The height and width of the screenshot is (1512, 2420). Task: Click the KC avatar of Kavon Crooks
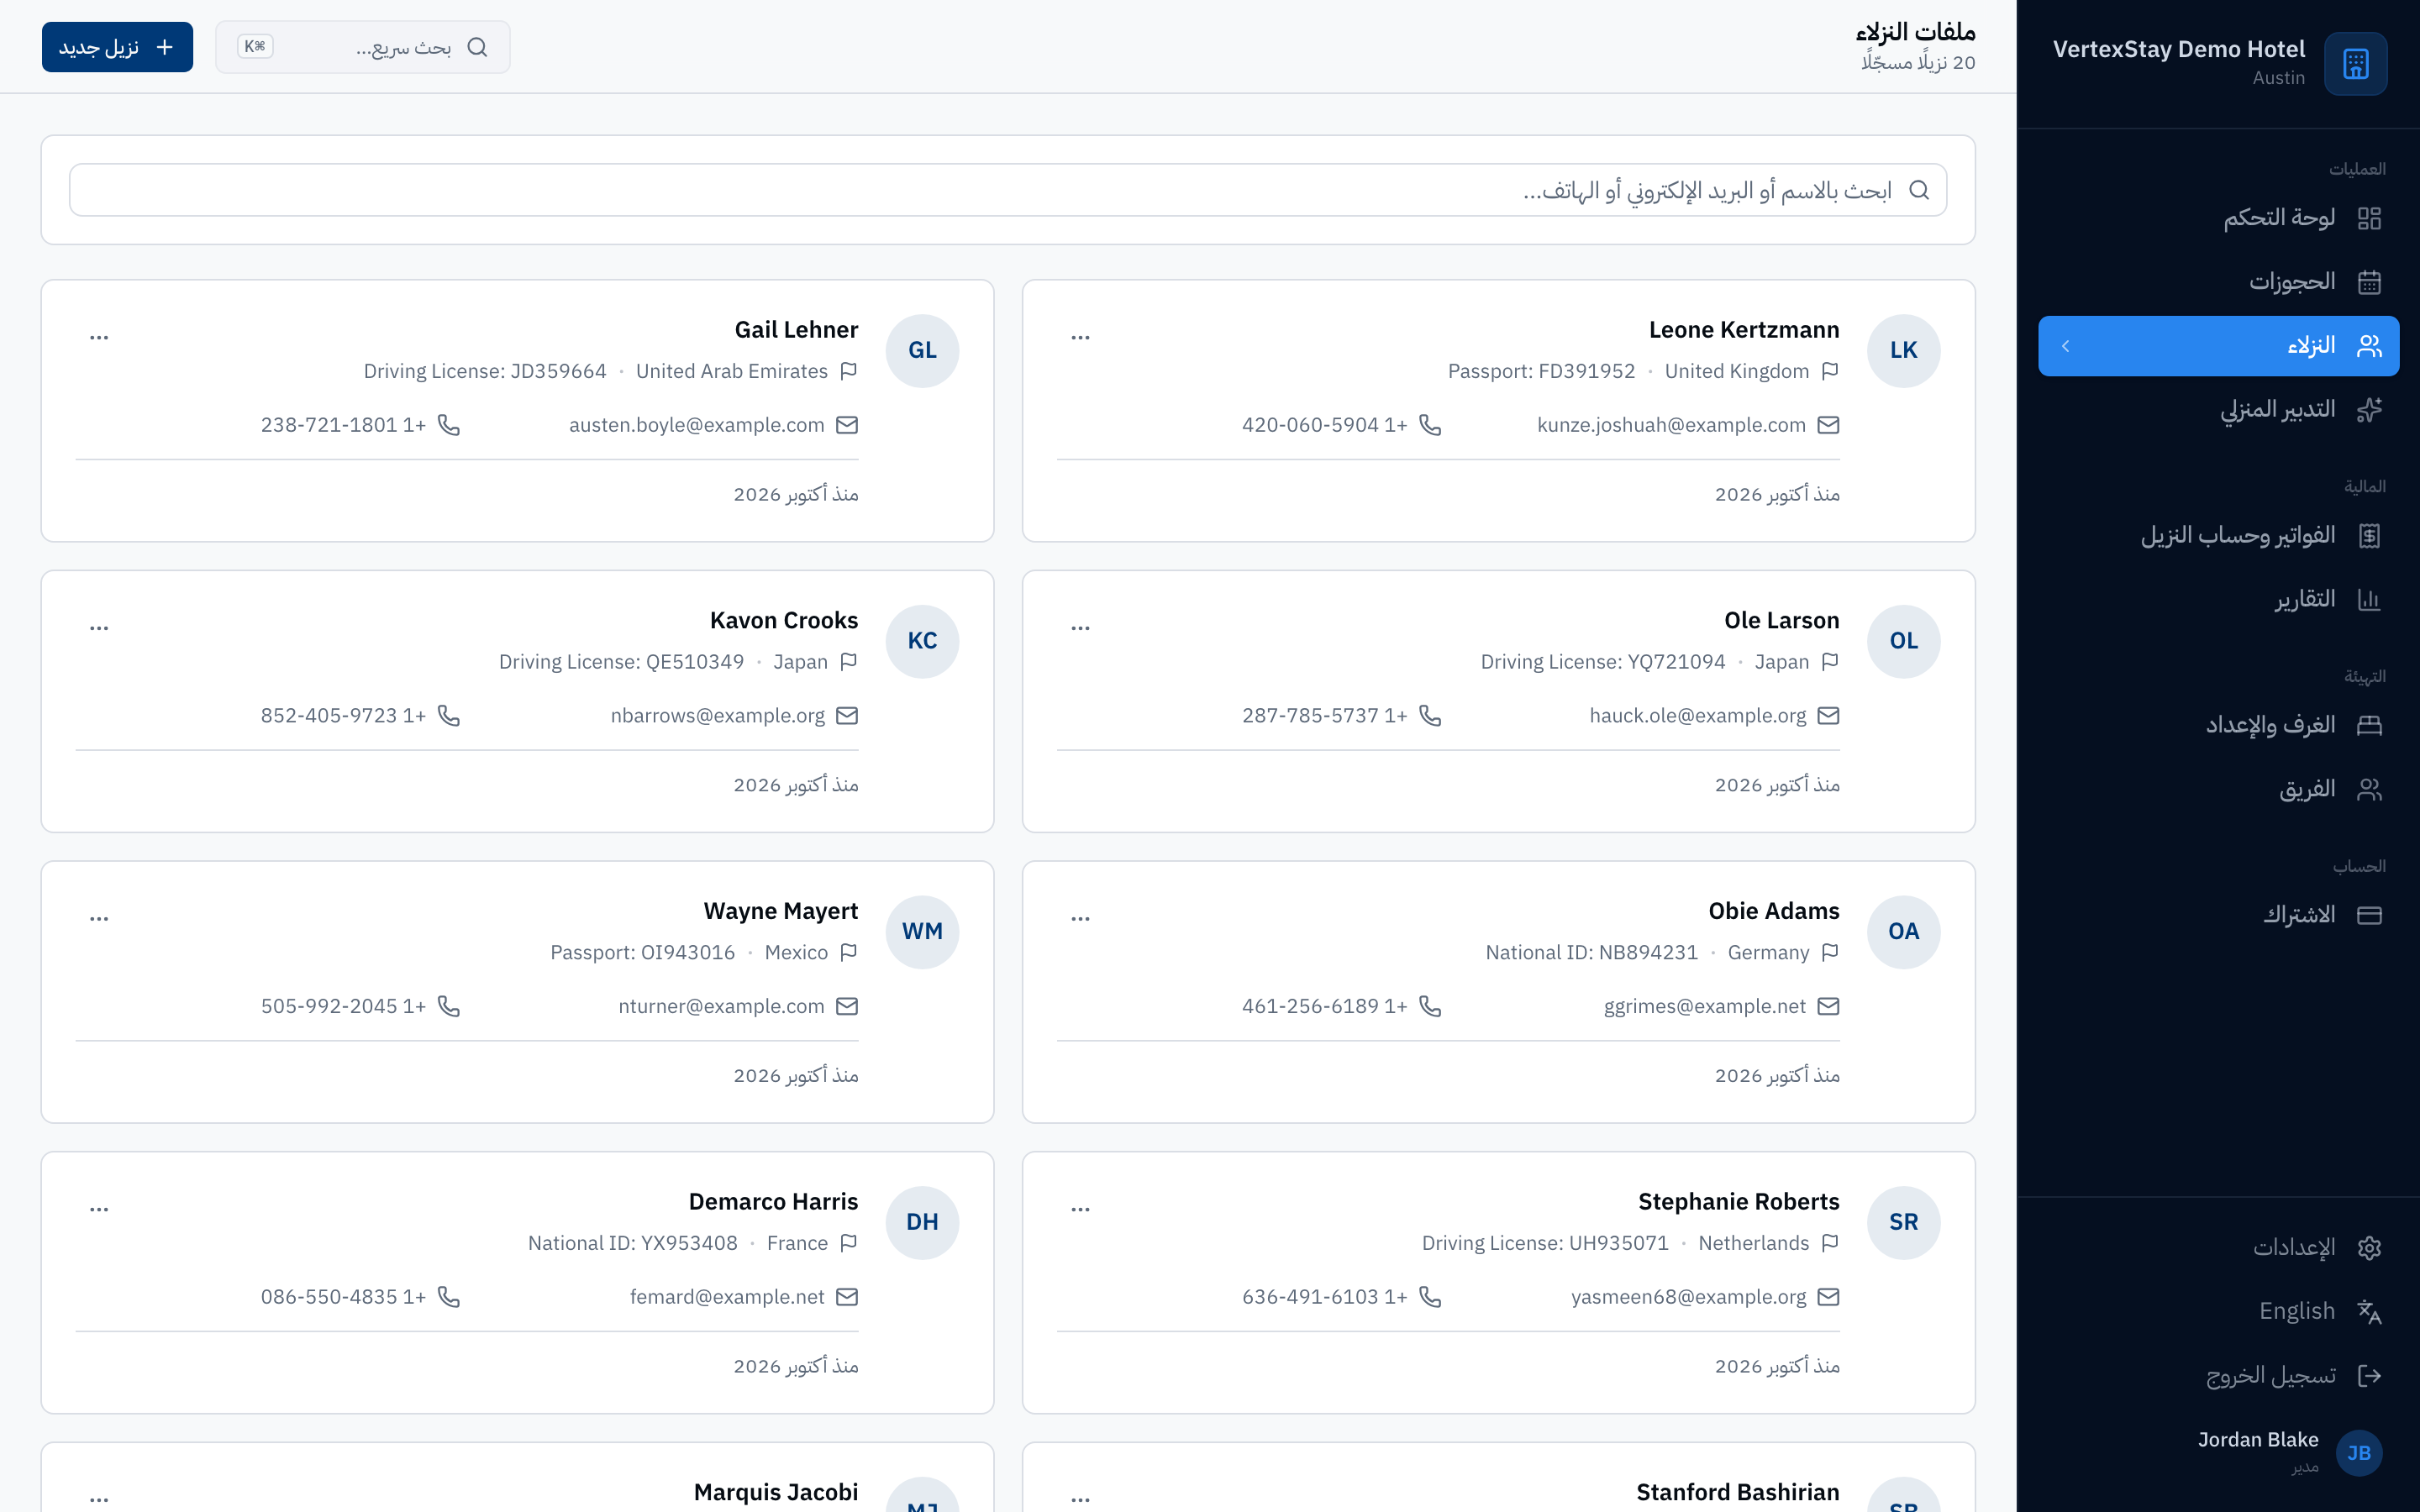[x=922, y=641]
